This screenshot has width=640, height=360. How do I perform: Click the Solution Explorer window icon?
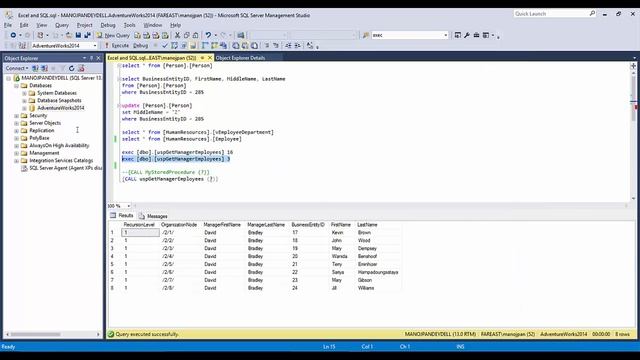click(457, 36)
